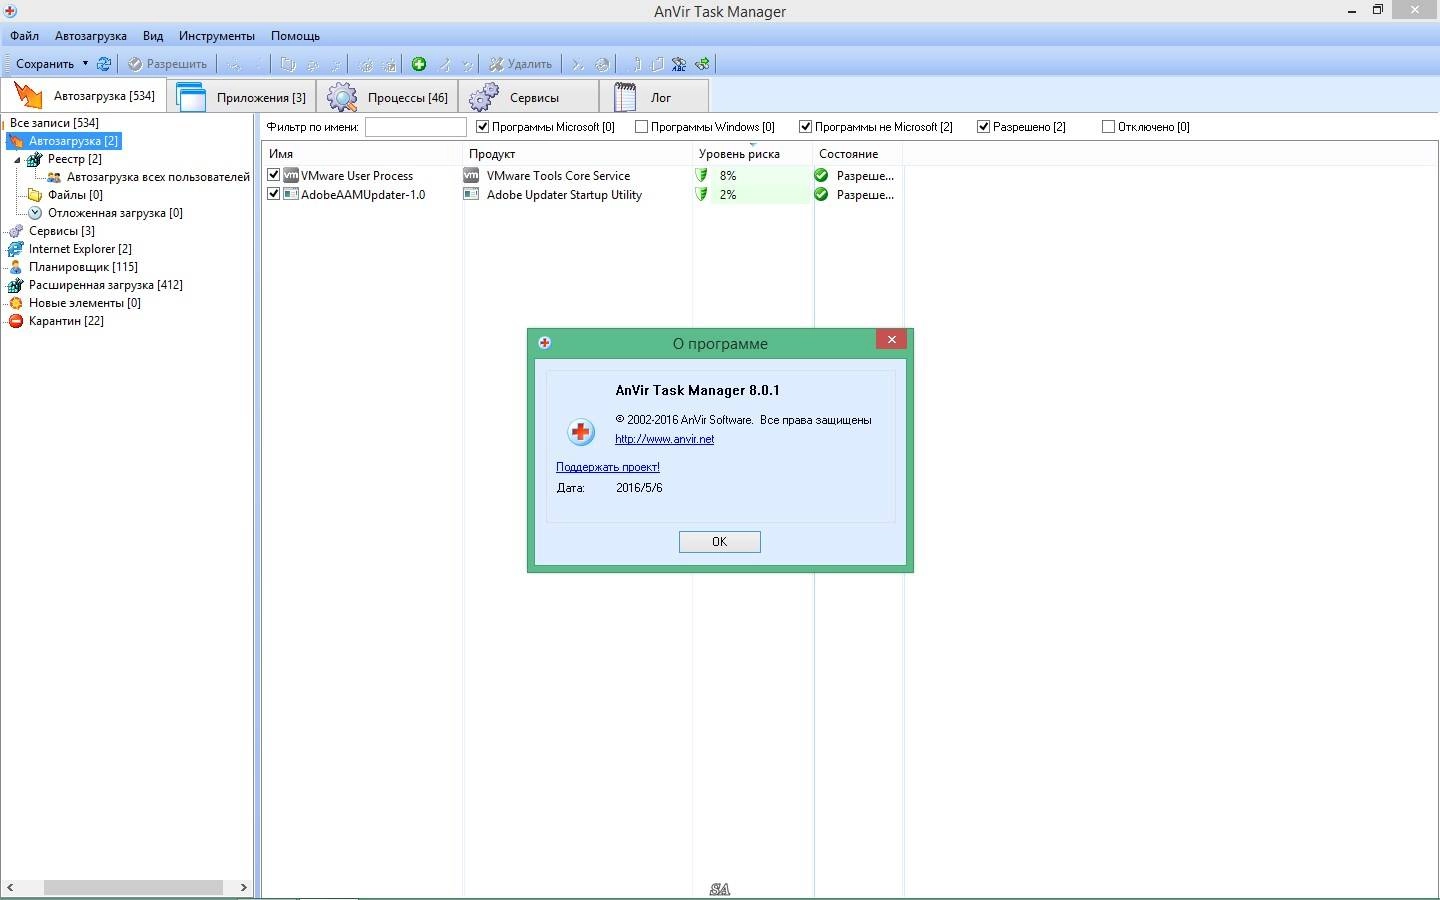Image resolution: width=1440 pixels, height=900 pixels.
Task: Click the Поддержать проект! link
Action: 608,467
